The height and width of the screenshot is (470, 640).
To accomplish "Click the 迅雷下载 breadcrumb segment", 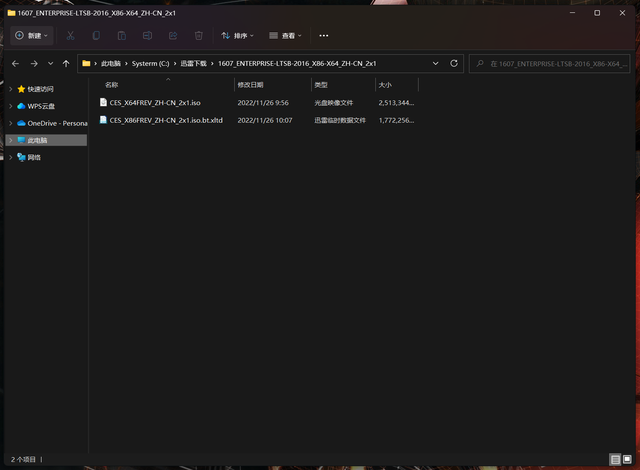I will pyautogui.click(x=193, y=64).
